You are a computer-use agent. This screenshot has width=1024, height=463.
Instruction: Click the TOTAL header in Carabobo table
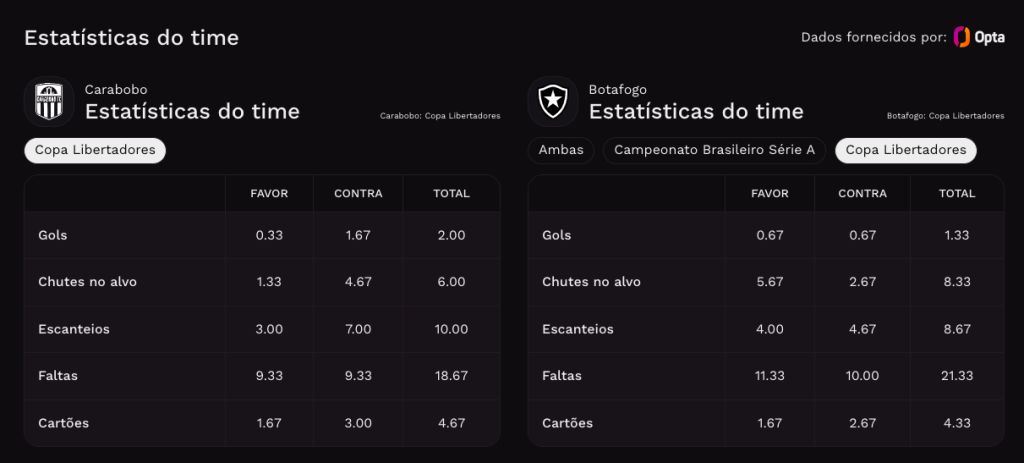click(451, 193)
